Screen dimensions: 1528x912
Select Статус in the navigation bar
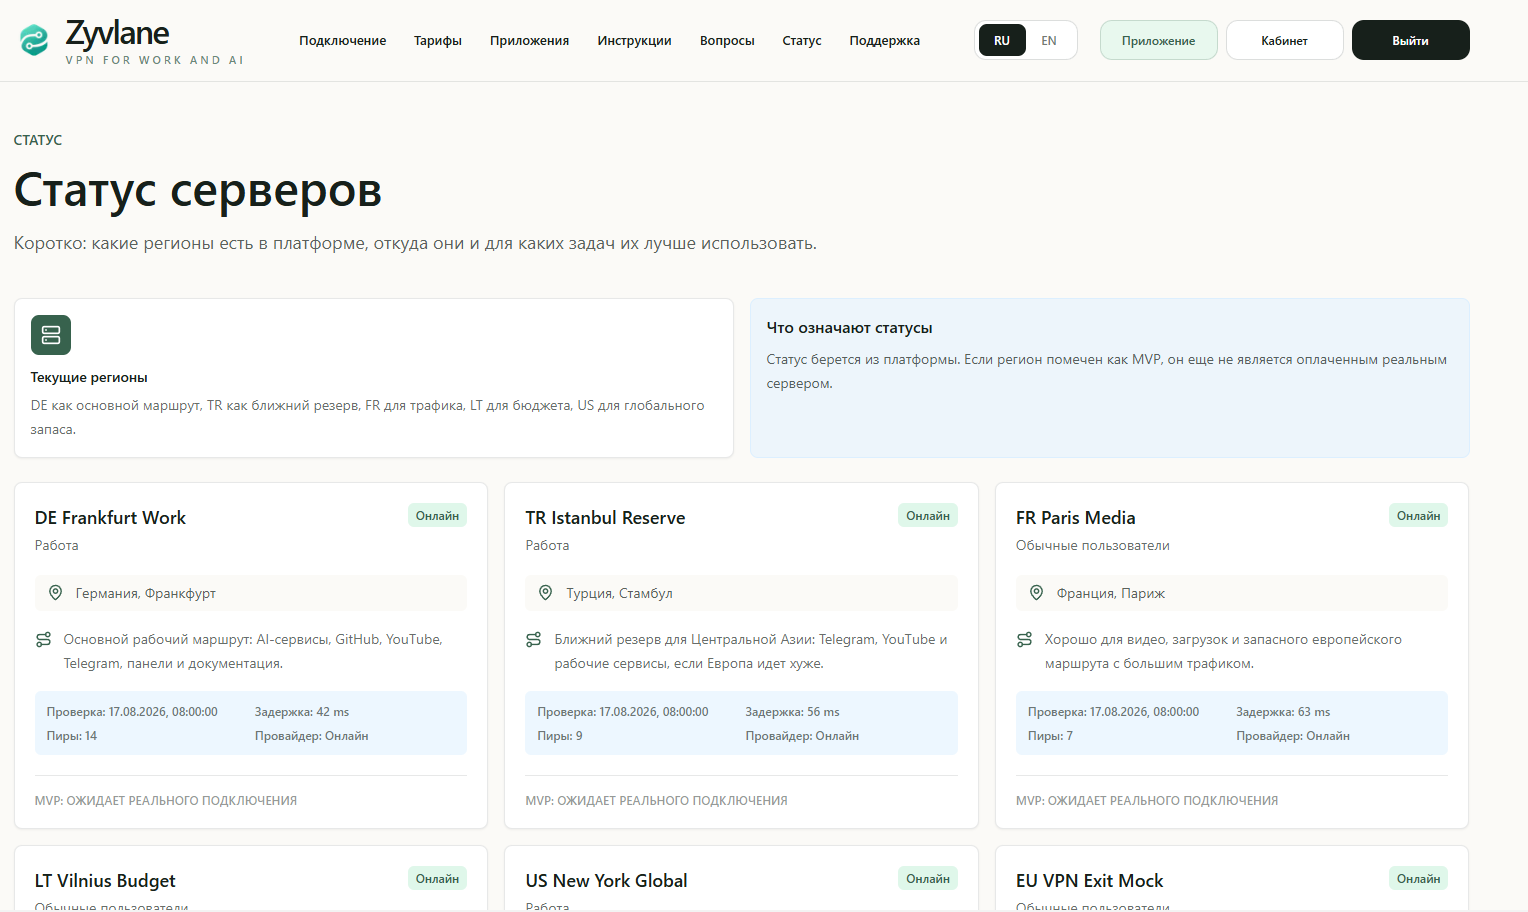pyautogui.click(x=802, y=41)
